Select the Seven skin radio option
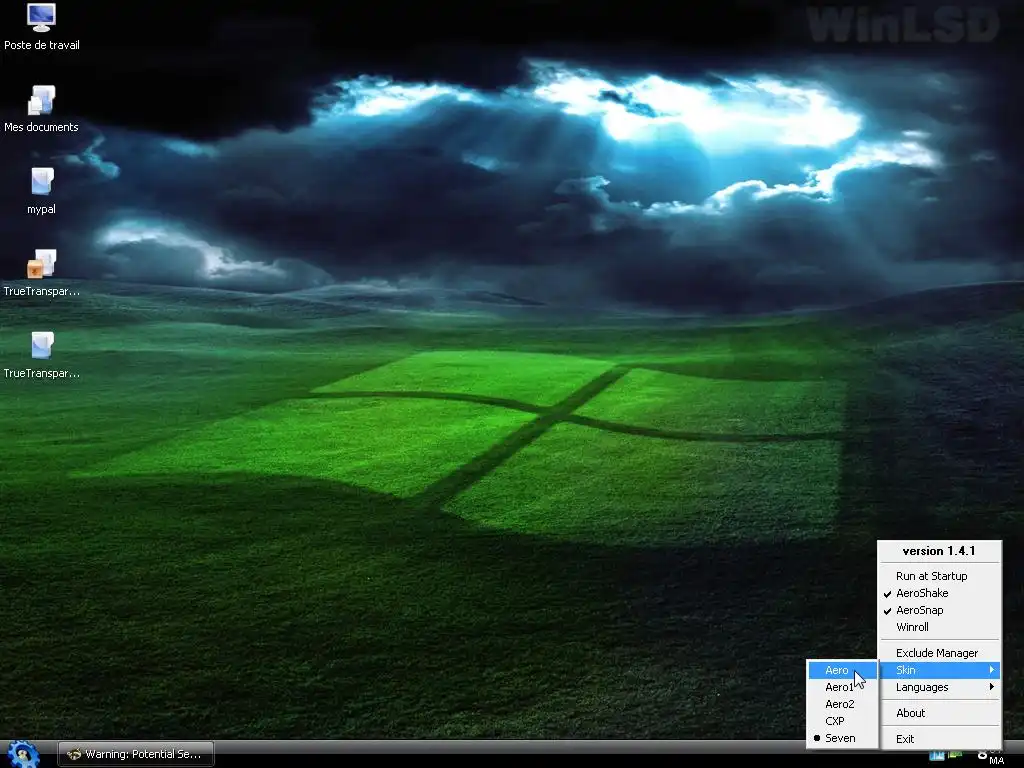The image size is (1024, 768). coord(842,738)
